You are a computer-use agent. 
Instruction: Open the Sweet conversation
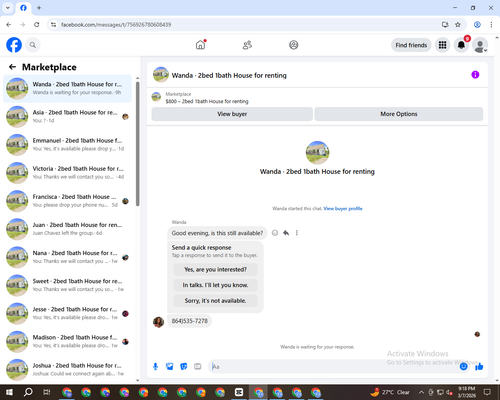[x=67, y=285]
